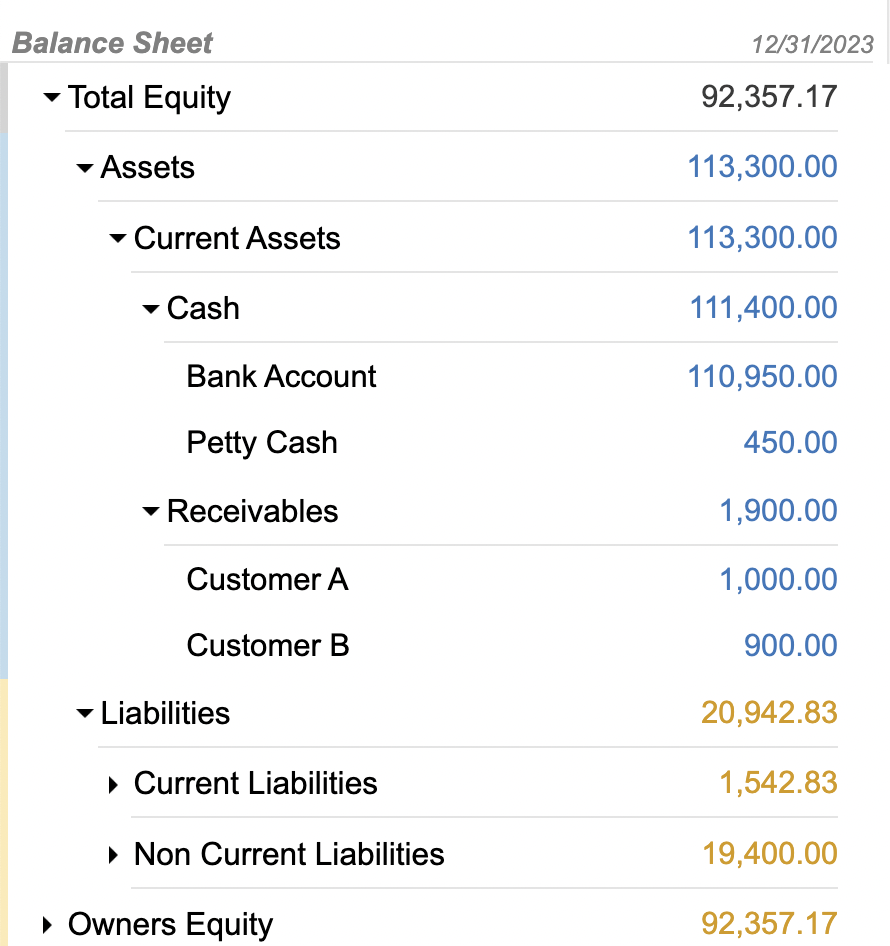Collapse the Current Assets group
Viewport: 890px width, 946px height.
coord(117,238)
